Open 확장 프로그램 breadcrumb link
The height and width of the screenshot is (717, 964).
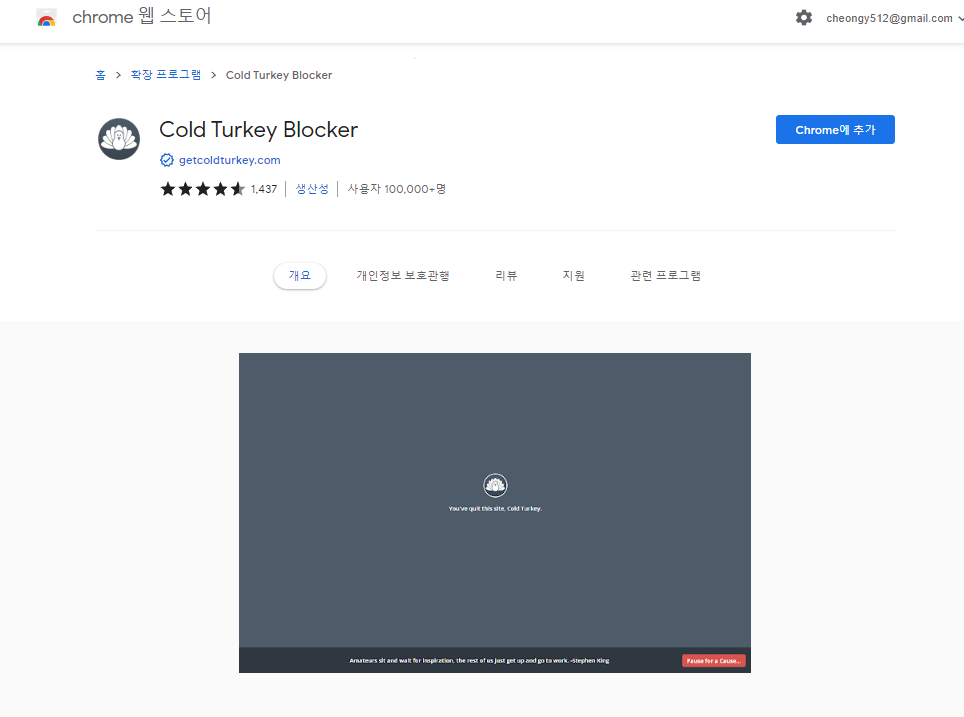click(x=166, y=75)
